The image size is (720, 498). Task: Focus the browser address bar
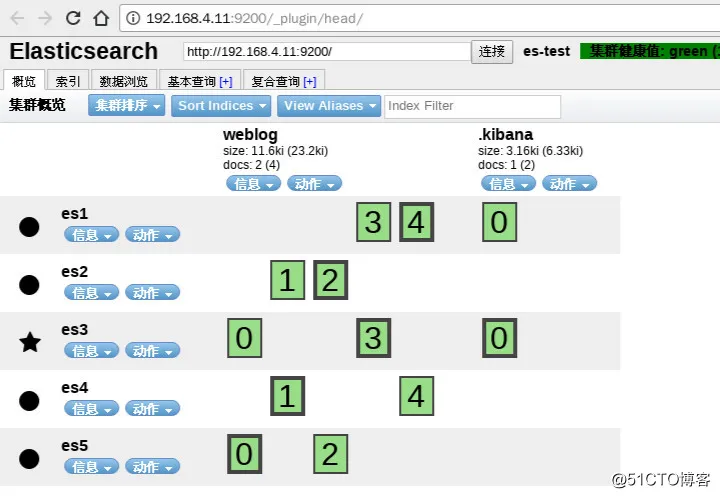tap(419, 18)
